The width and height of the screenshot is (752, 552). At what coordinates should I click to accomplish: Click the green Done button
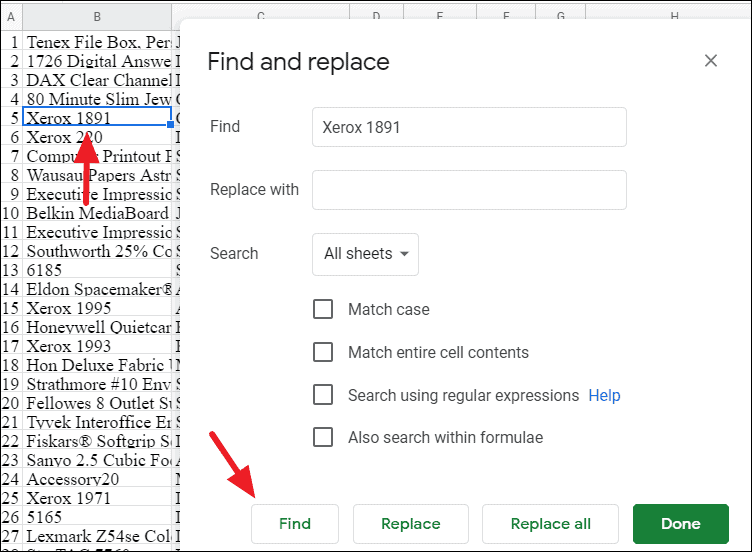coord(680,524)
